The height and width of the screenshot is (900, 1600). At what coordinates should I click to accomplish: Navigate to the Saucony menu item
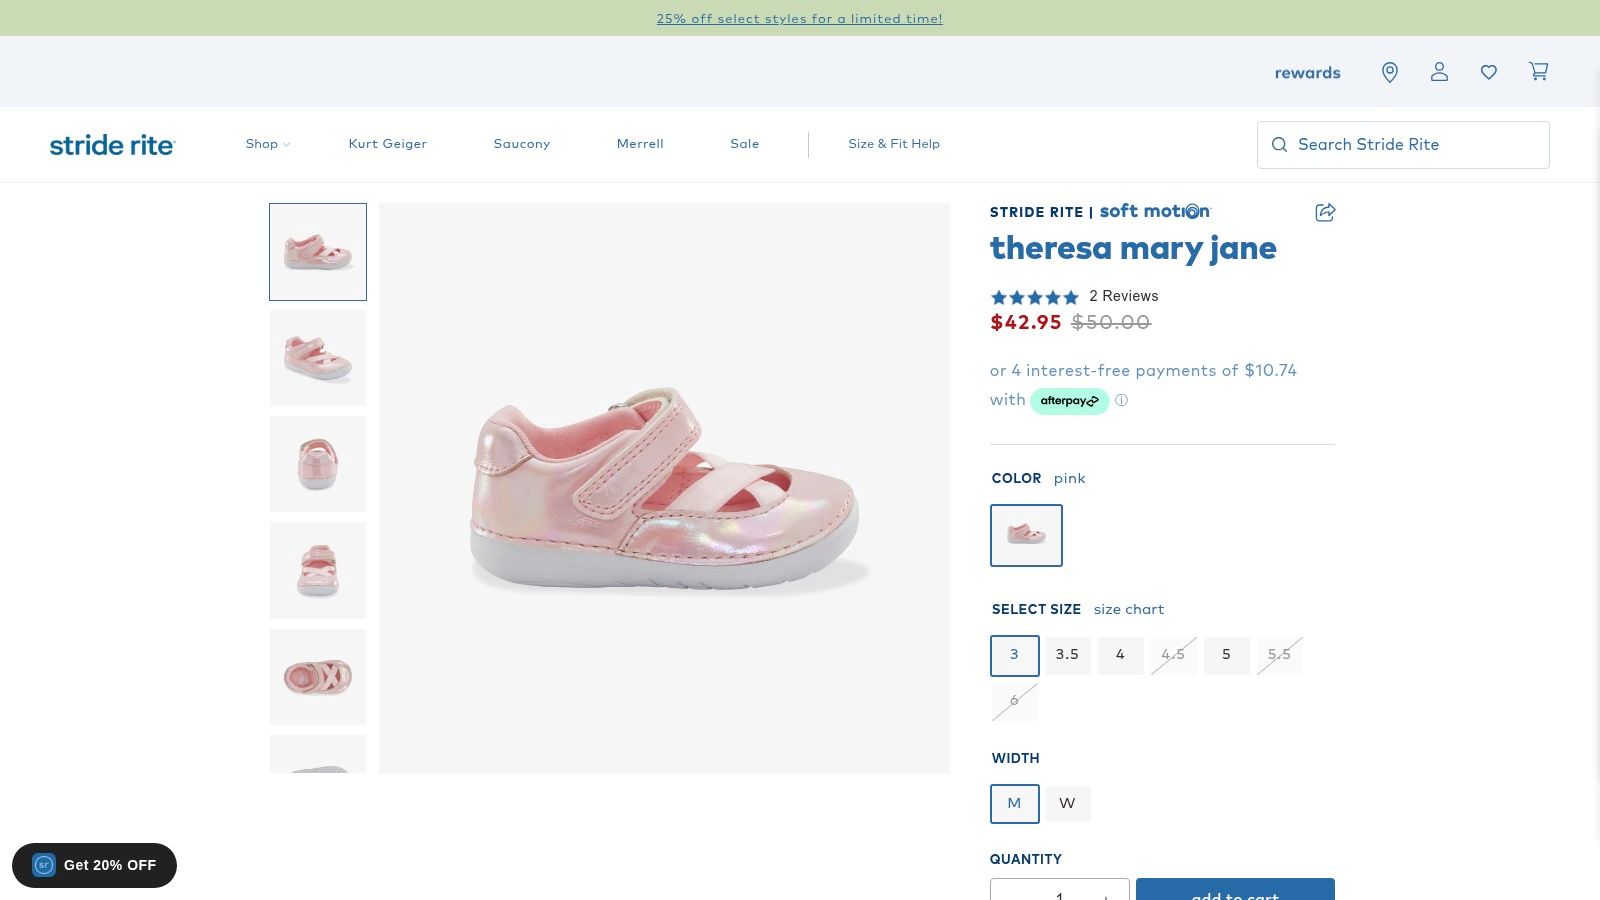coord(521,143)
